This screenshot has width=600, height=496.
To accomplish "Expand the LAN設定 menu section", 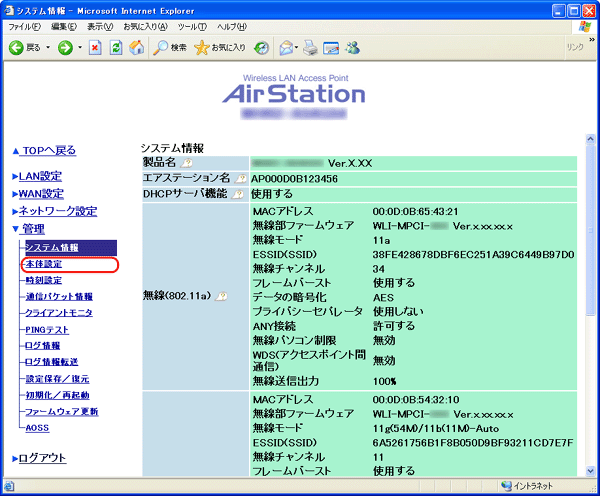I will click(x=37, y=176).
